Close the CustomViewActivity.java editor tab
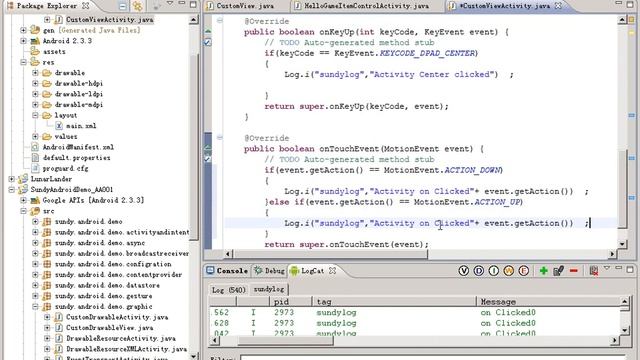 point(558,6)
